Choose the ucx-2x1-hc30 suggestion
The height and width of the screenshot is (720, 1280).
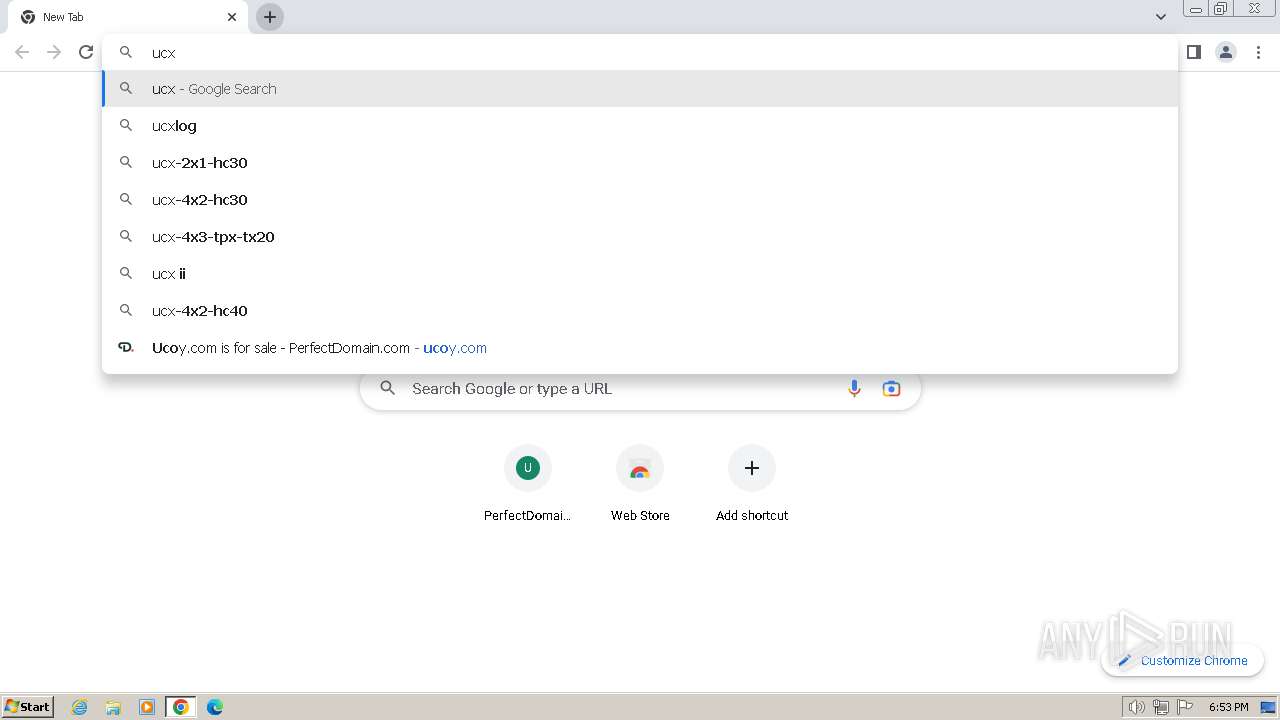[x=640, y=163]
